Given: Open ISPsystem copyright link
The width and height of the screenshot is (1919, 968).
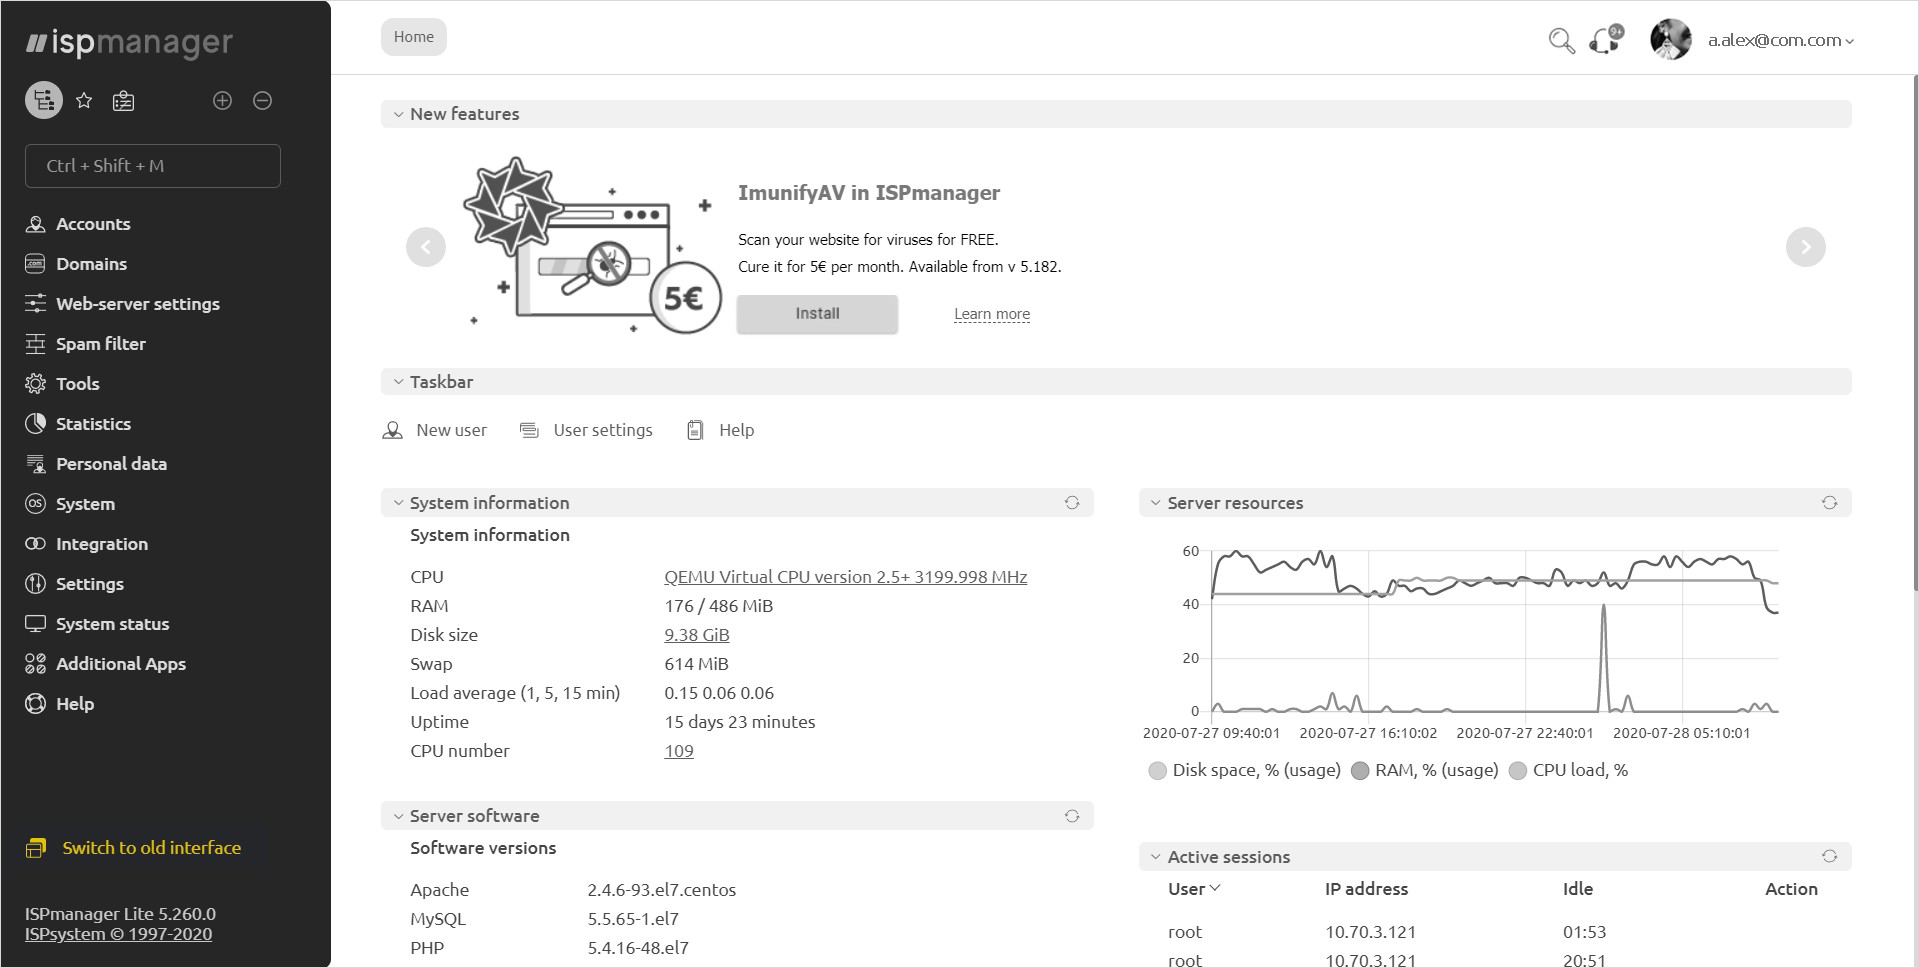Looking at the screenshot, I should click(118, 934).
